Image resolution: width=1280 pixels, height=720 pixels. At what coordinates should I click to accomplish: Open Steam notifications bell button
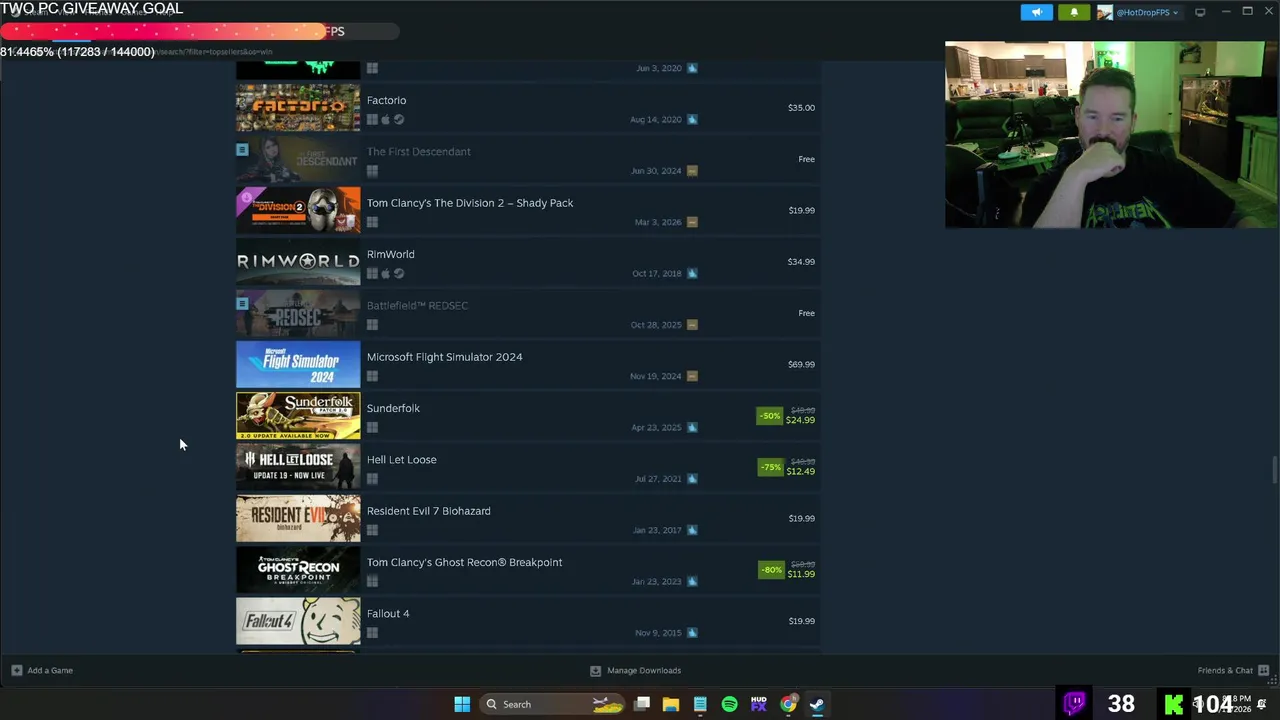pos(1073,12)
